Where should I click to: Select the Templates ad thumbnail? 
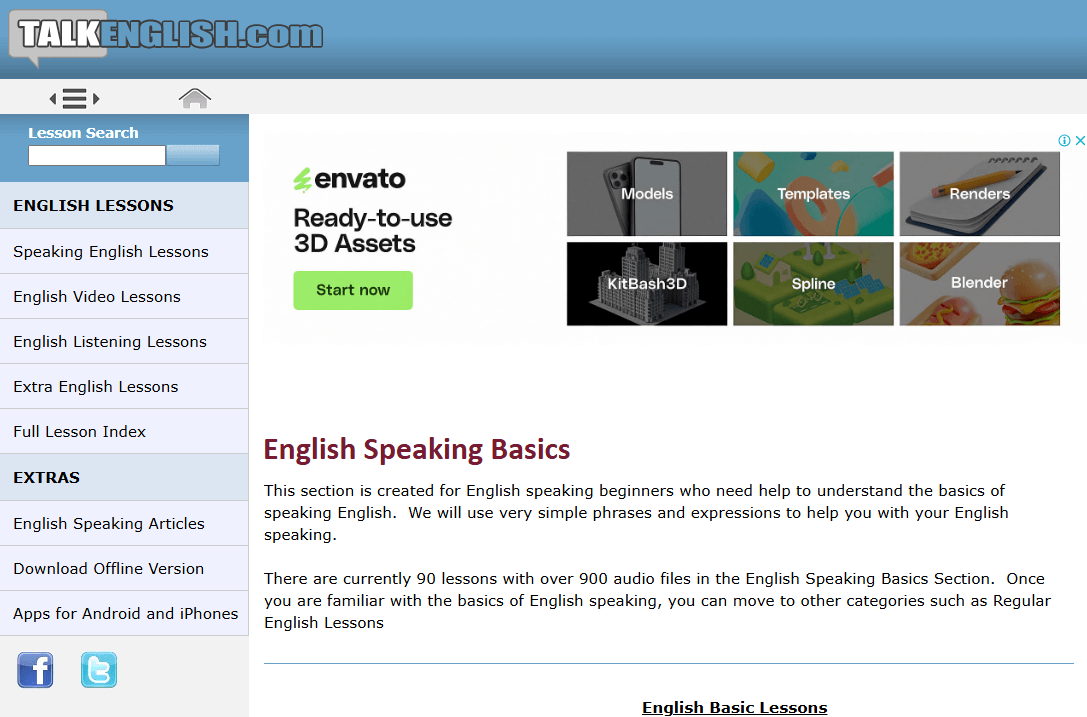click(x=813, y=193)
